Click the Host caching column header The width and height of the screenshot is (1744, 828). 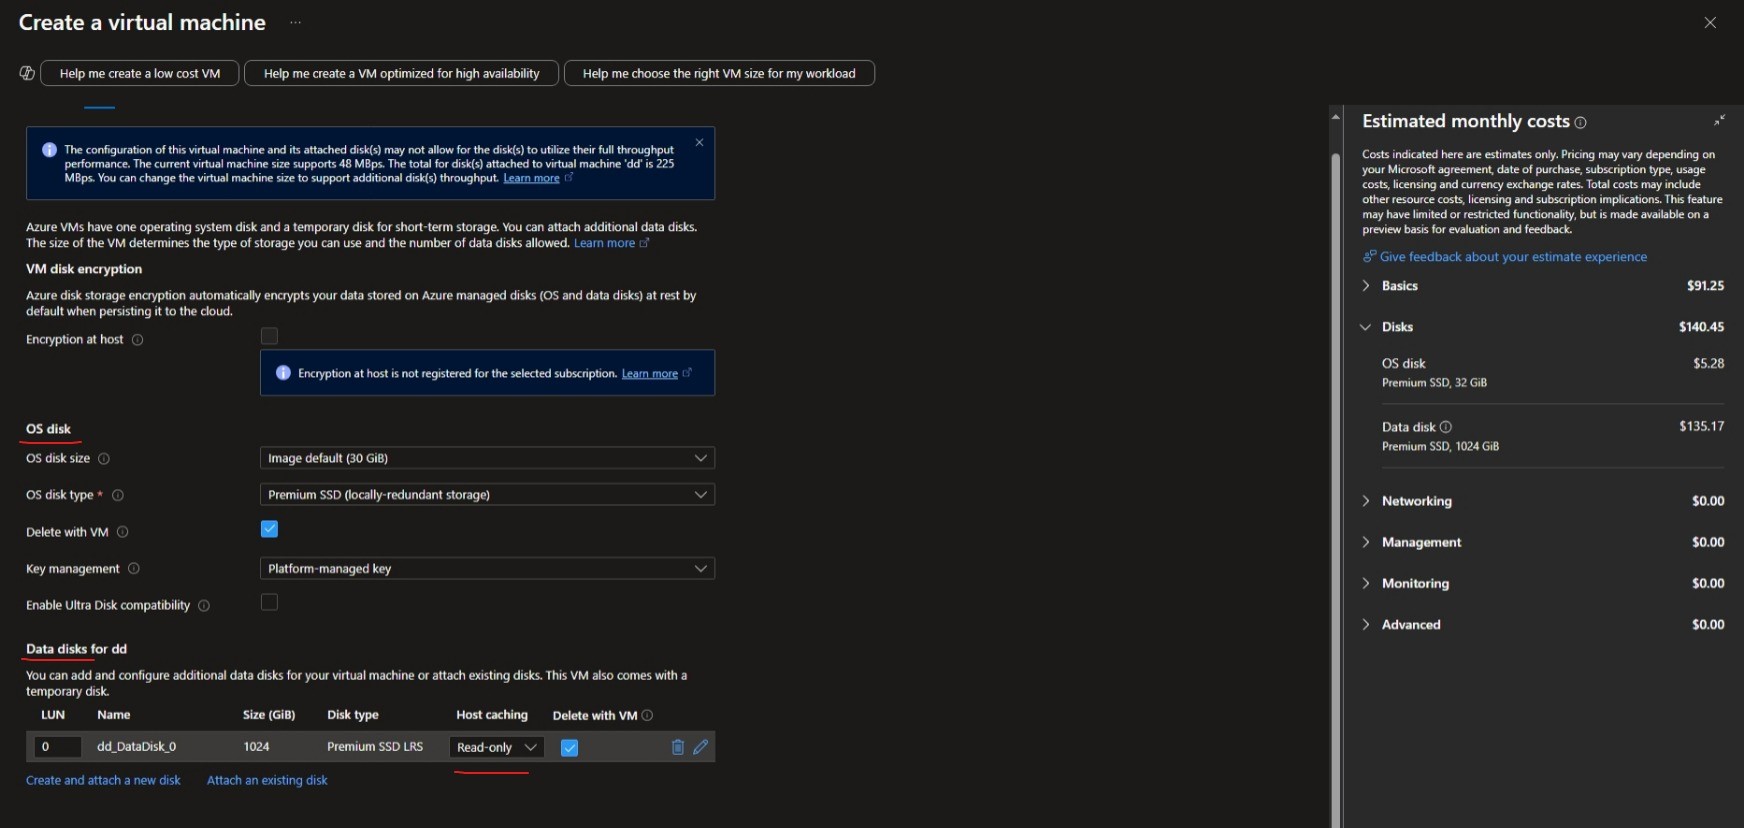tap(492, 715)
